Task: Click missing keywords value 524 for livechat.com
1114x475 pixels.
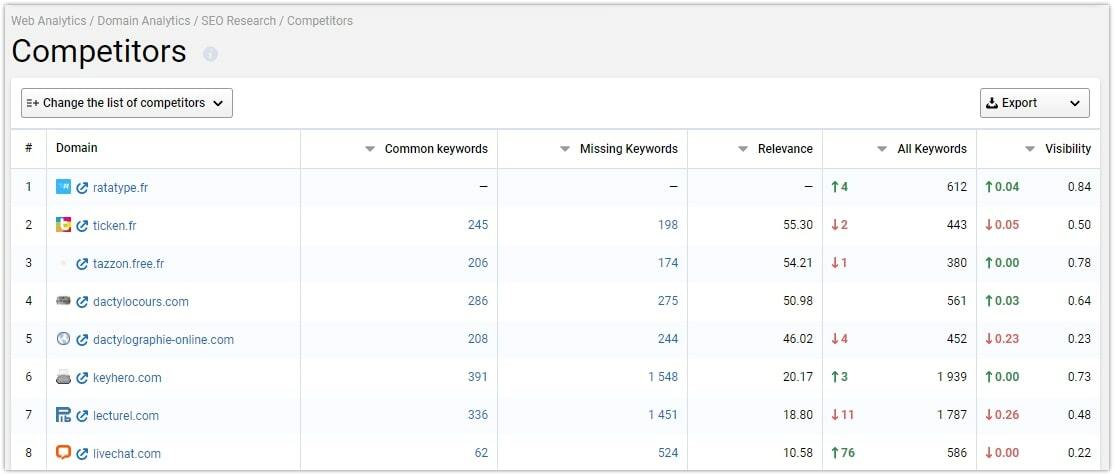Action: [x=668, y=453]
